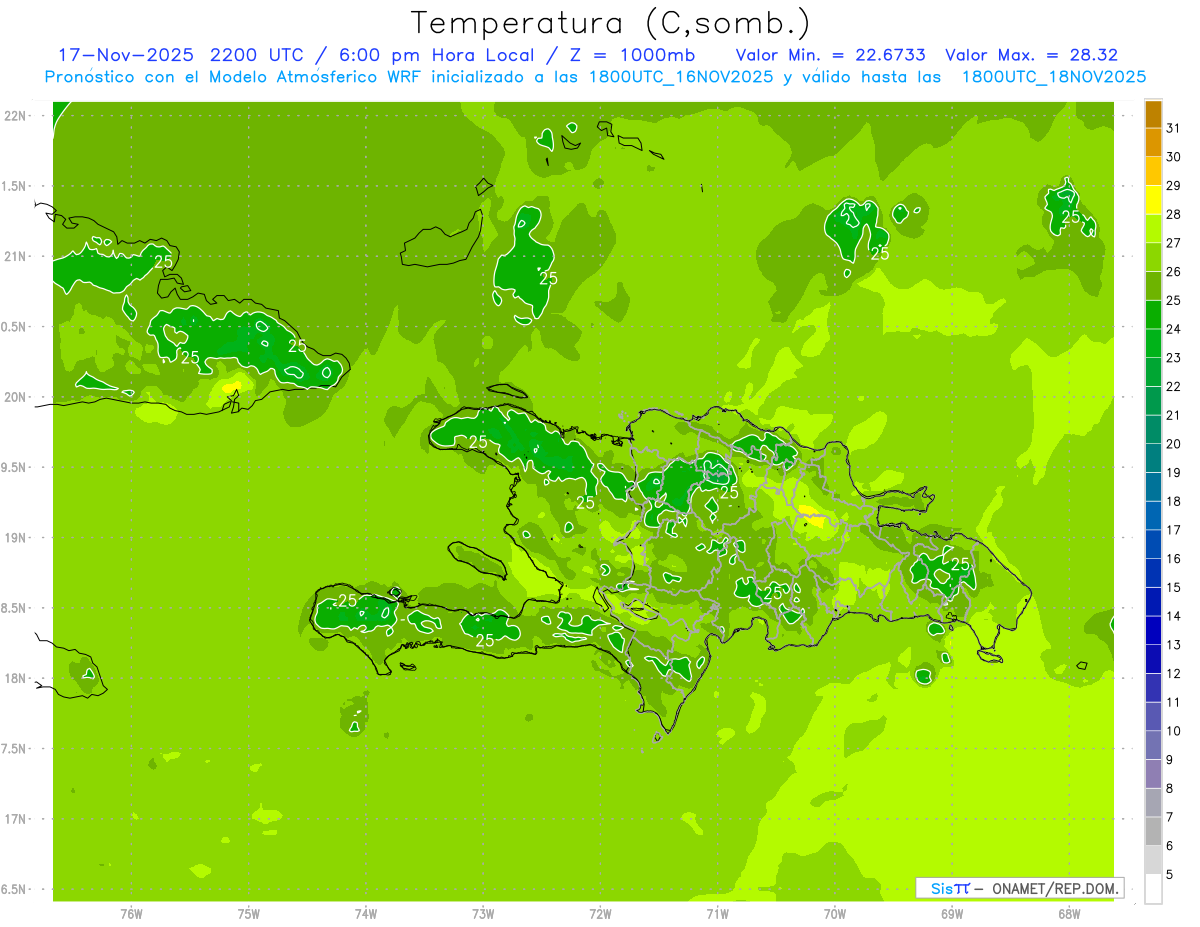Click the '74W' longitude label
This screenshot has width=1200, height=927.
(x=366, y=913)
